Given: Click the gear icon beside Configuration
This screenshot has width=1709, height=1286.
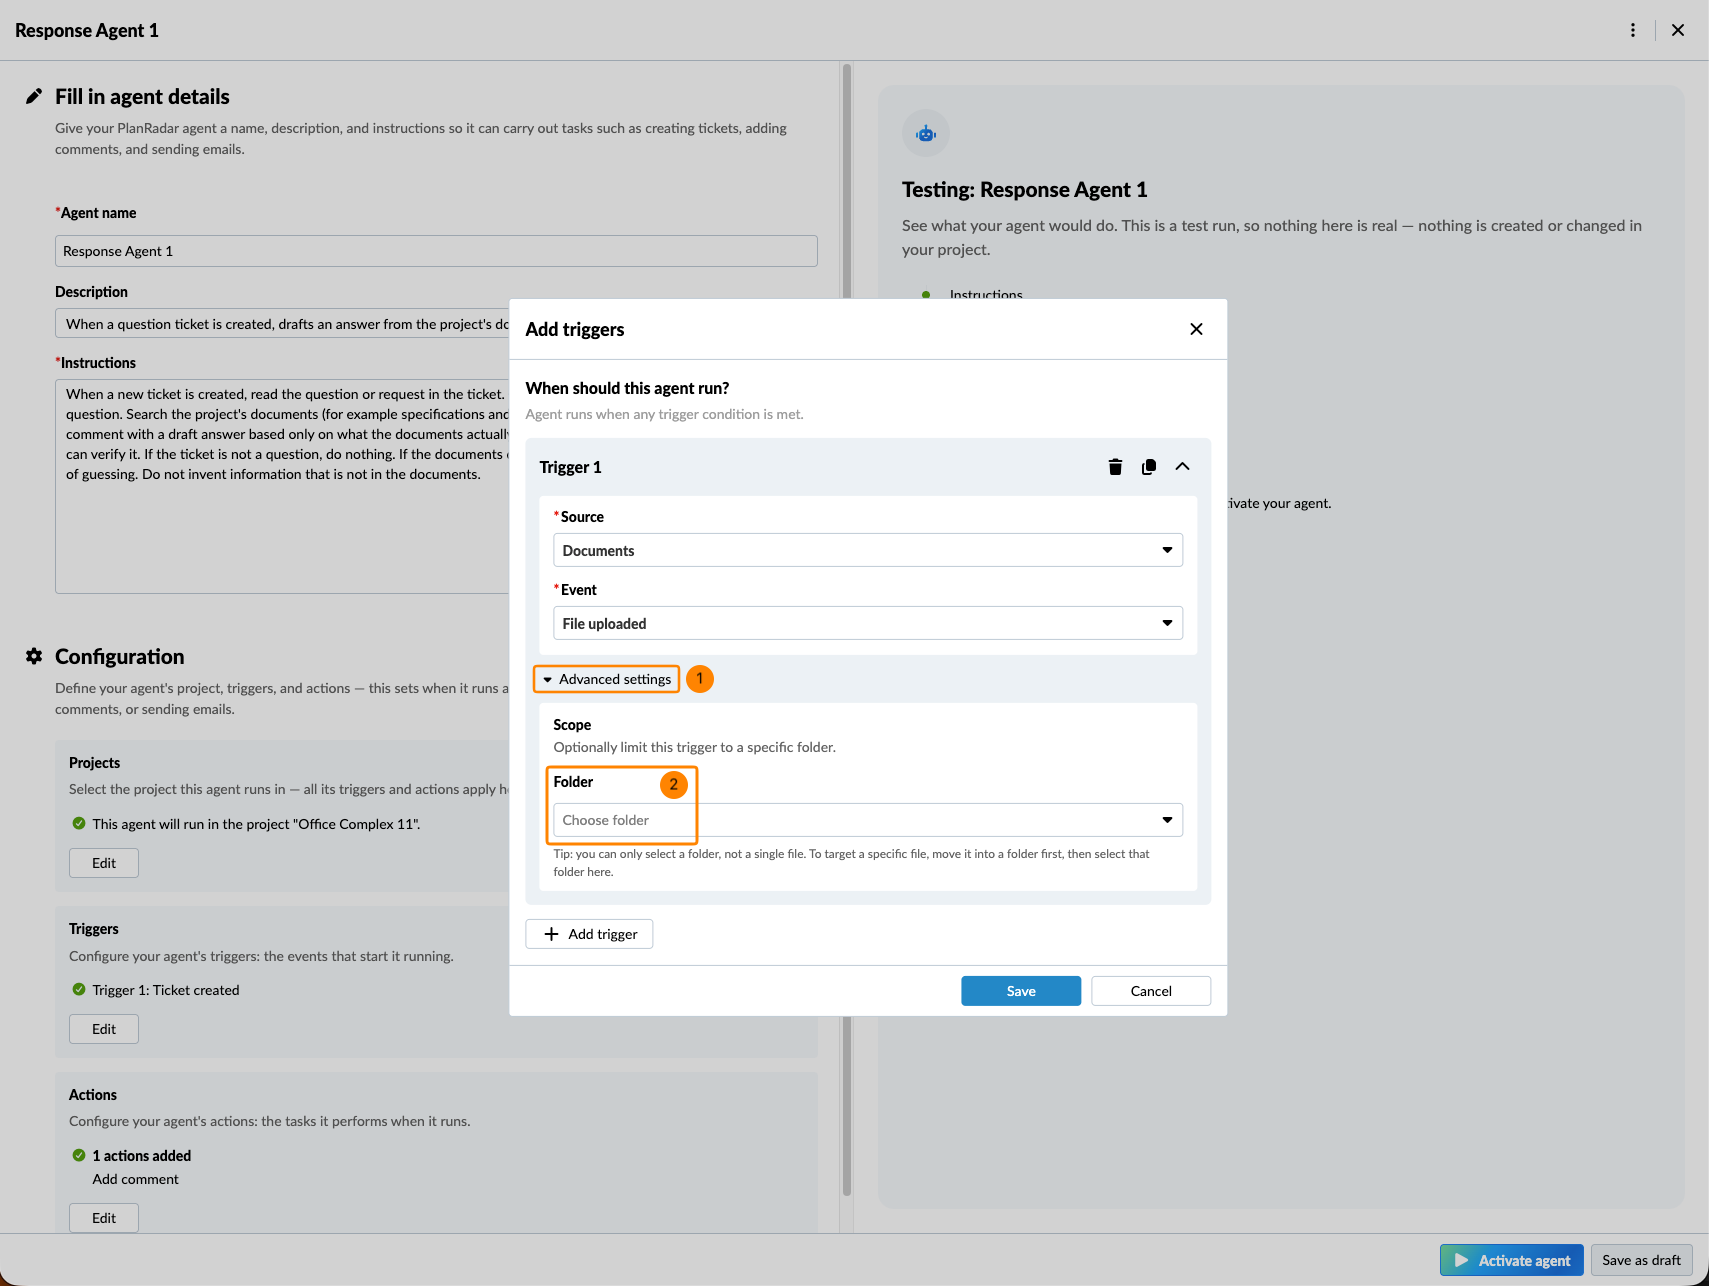Looking at the screenshot, I should click(34, 656).
